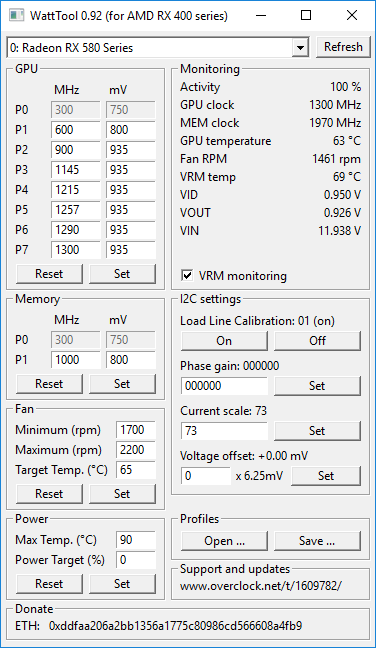The width and height of the screenshot is (376, 648).
Task: Click GPU P6 MHz field showing 1290
Action: [x=76, y=230]
